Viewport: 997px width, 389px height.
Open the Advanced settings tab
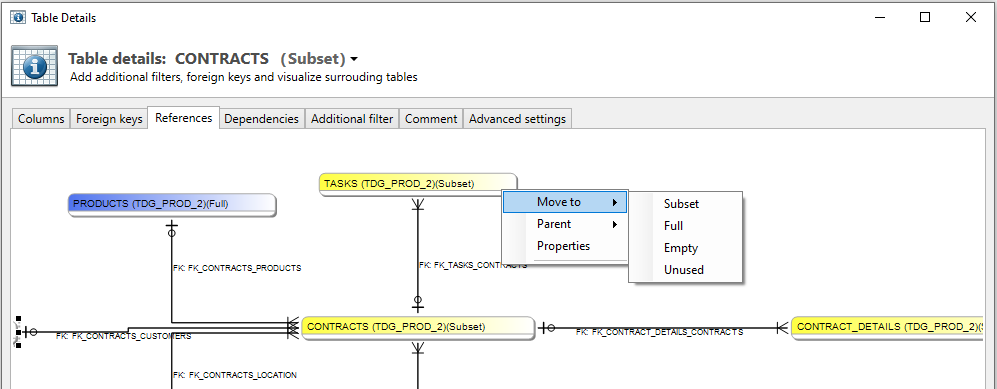(518, 119)
